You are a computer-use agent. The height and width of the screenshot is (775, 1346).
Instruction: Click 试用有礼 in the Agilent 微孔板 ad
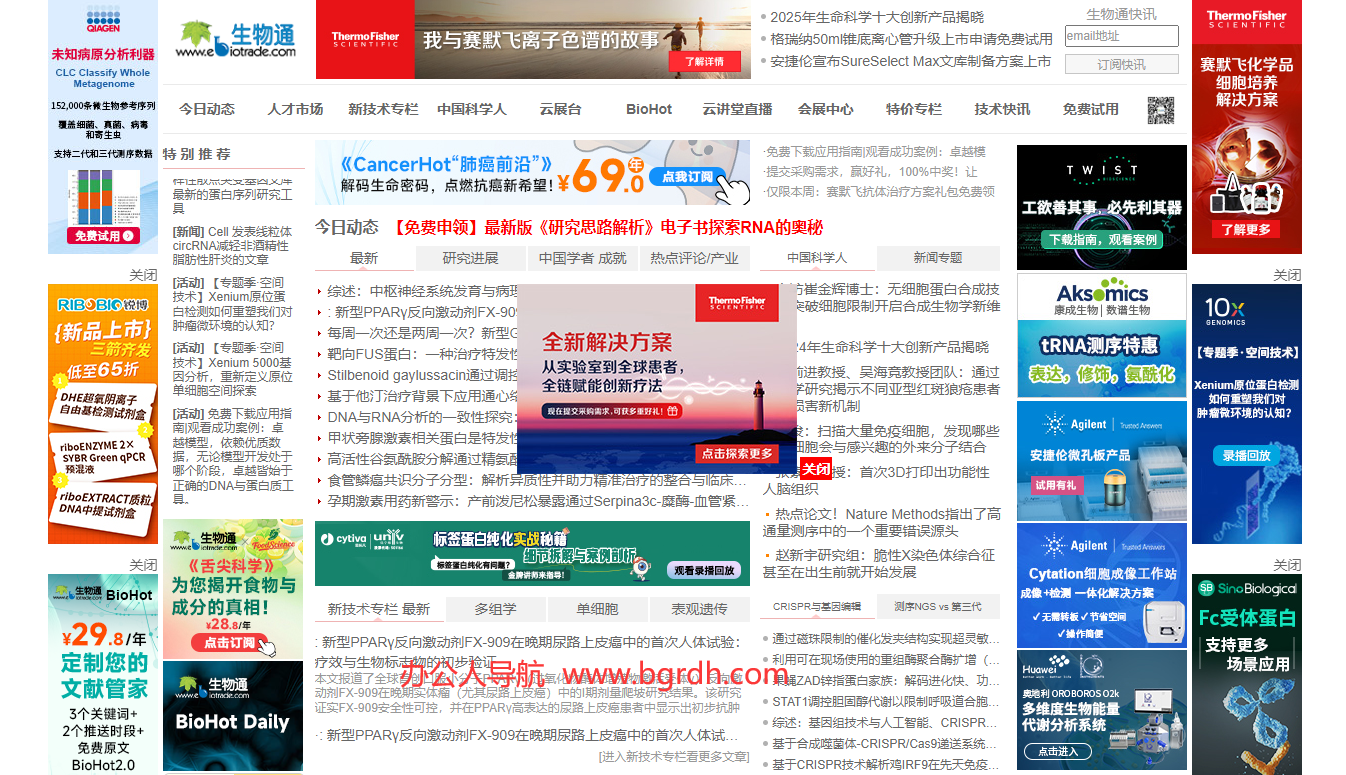(x=1057, y=485)
